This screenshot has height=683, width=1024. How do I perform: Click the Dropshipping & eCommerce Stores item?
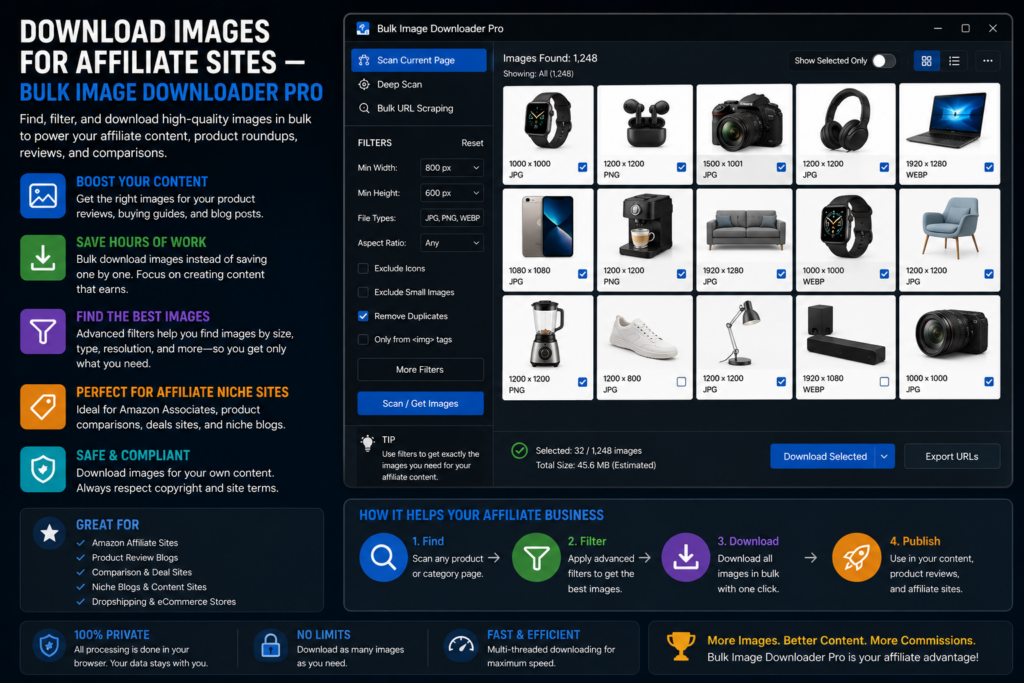(x=164, y=601)
